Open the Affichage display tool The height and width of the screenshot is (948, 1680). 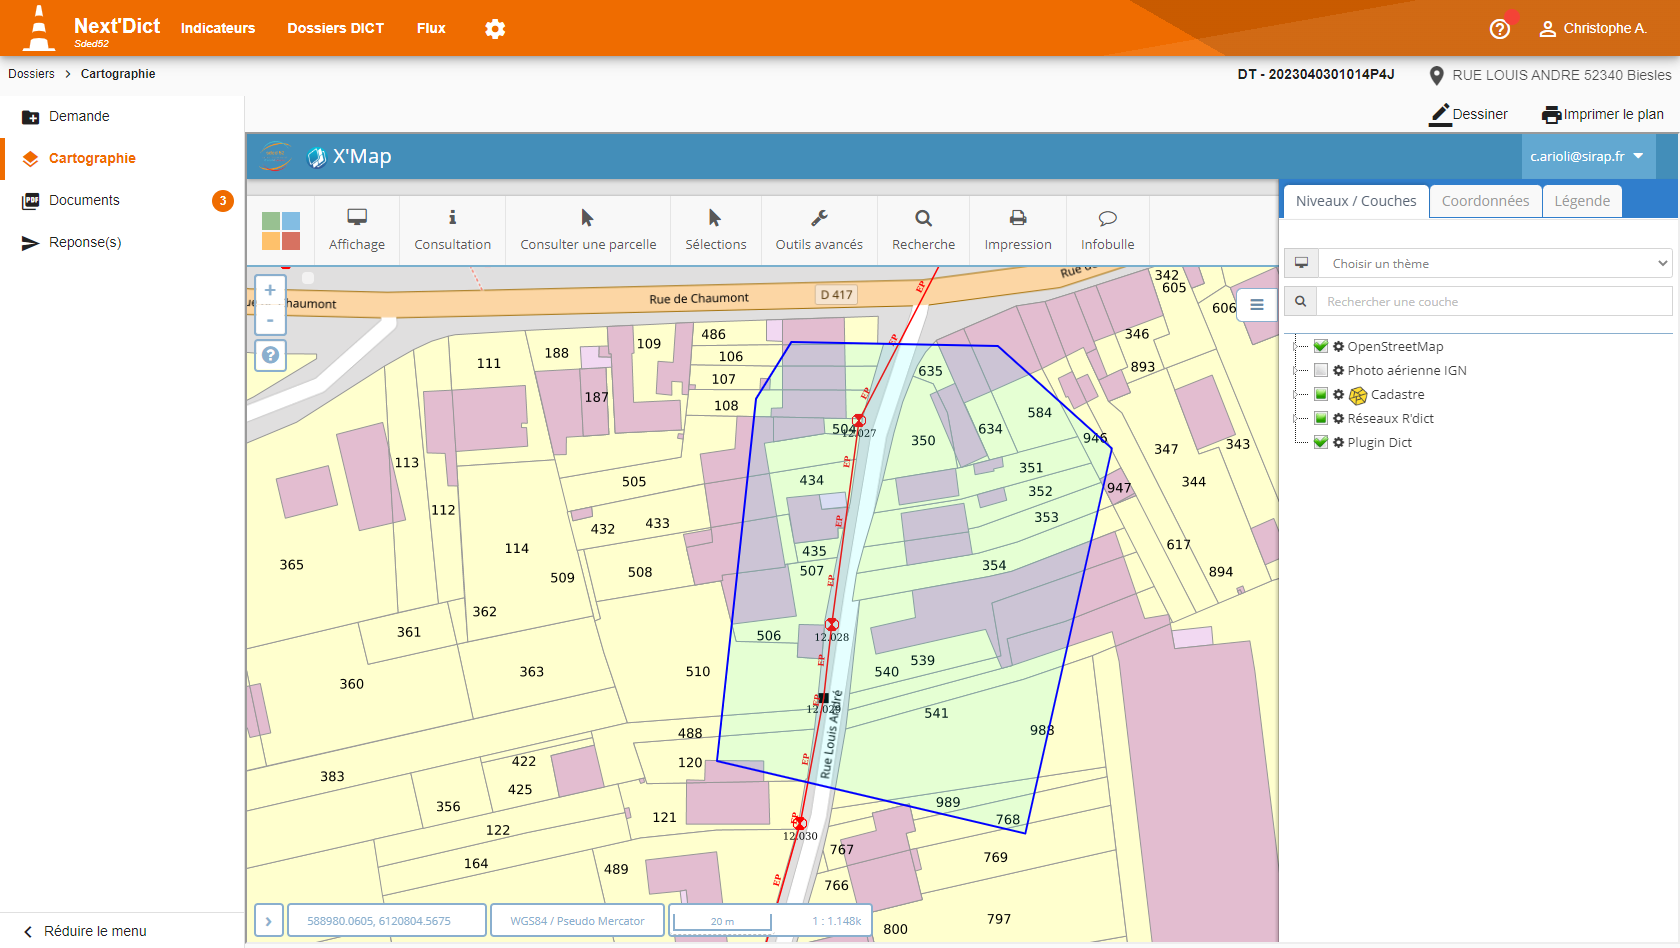pyautogui.click(x=356, y=230)
